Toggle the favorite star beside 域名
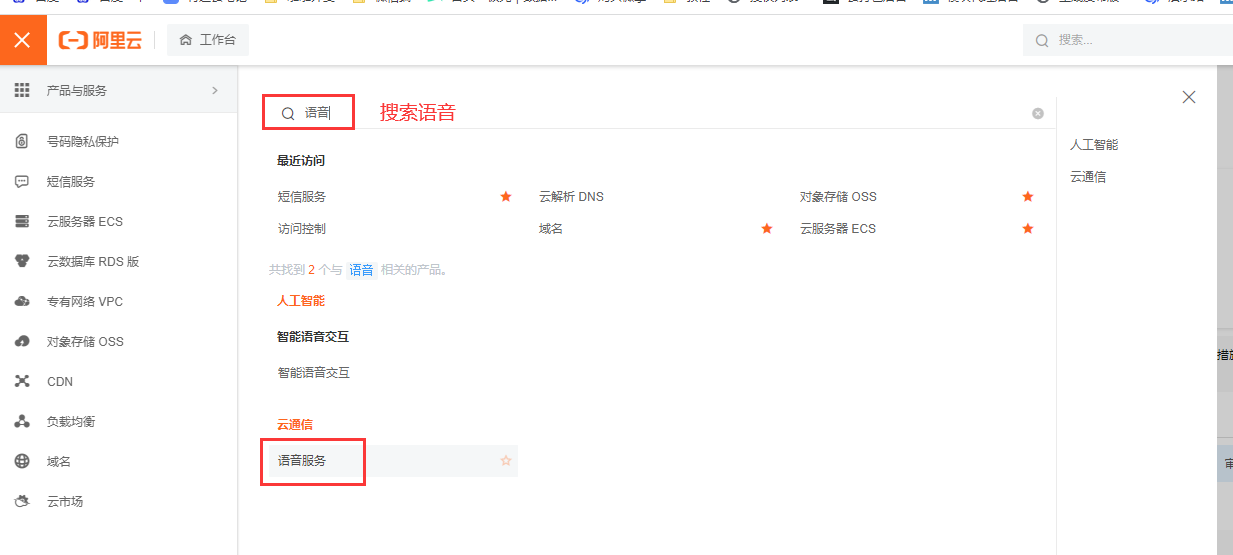This screenshot has height=555, width=1233. click(x=767, y=229)
